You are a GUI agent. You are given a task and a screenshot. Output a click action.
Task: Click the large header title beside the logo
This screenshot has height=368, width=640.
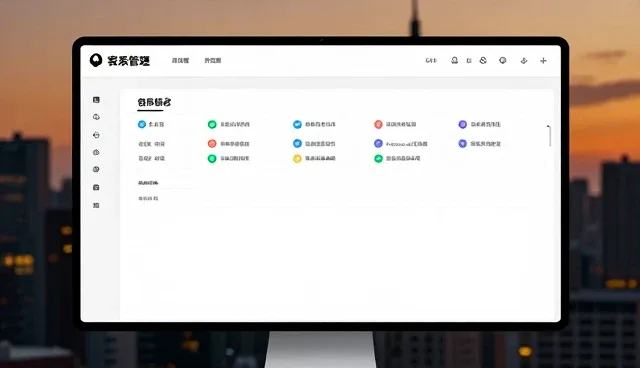[129, 61]
